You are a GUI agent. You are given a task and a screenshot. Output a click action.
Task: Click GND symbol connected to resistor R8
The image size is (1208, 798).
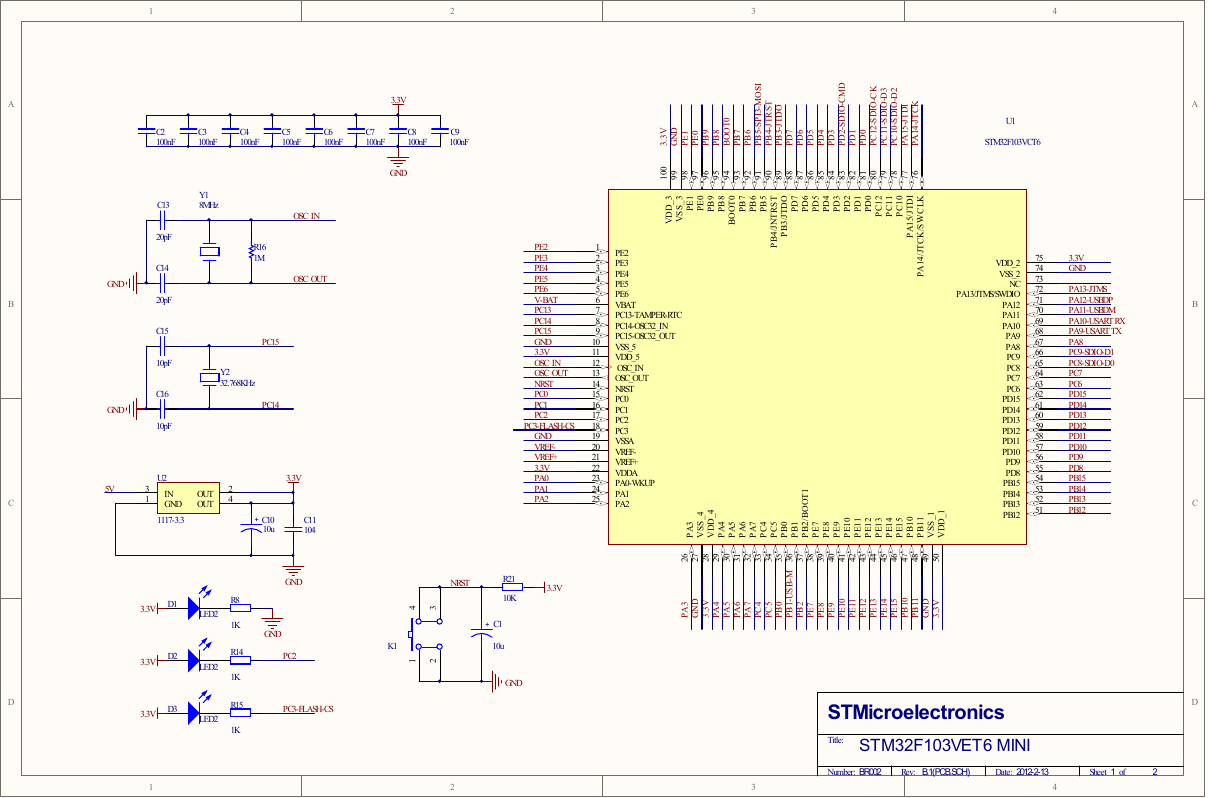point(272,624)
